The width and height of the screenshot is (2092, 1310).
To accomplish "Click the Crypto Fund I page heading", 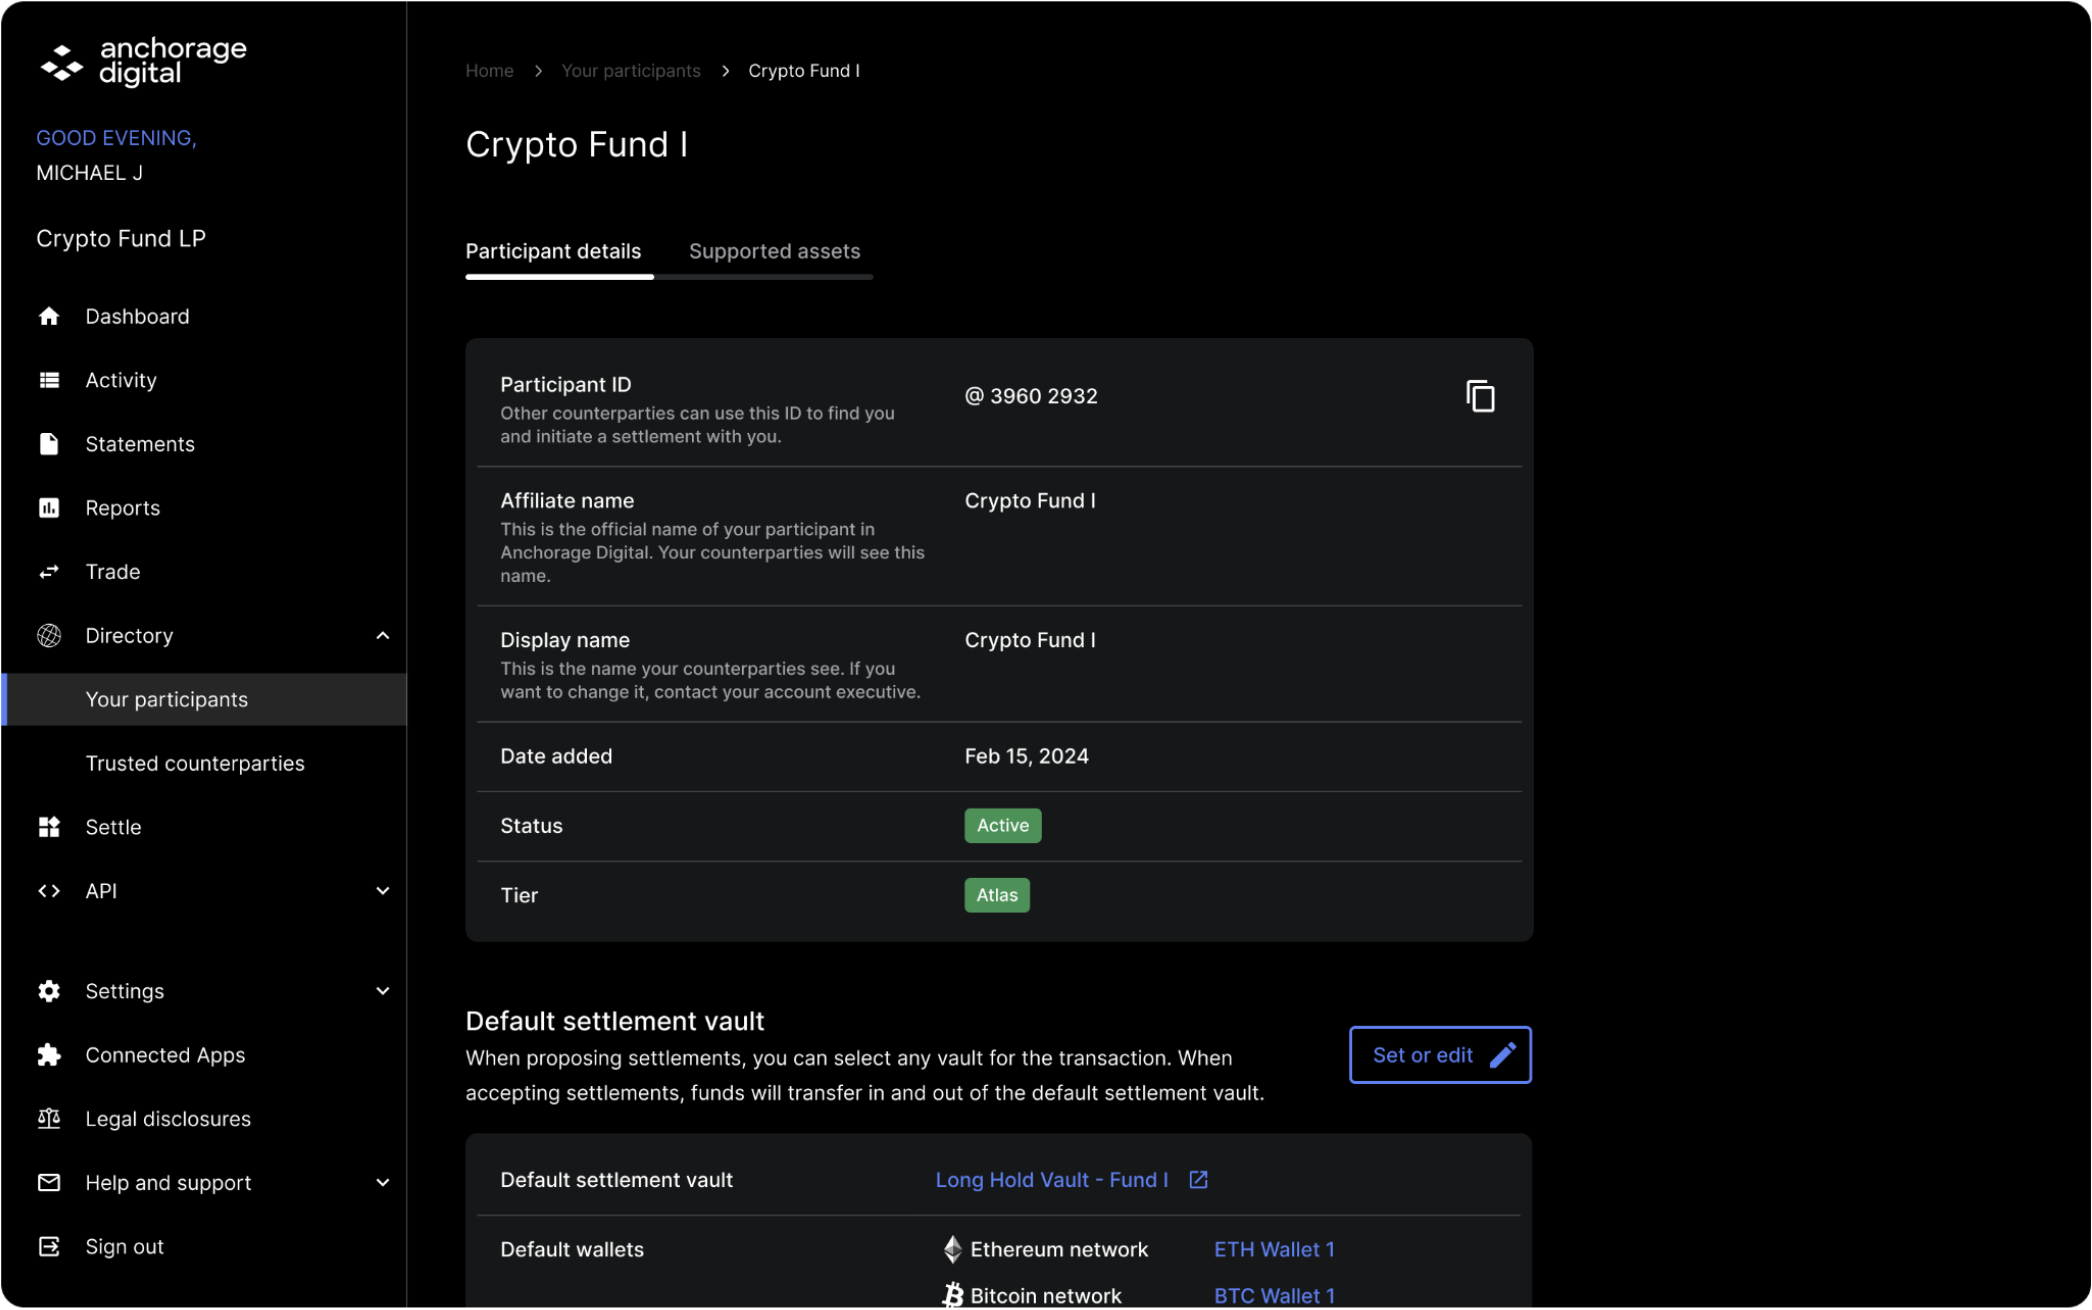I will coord(577,145).
